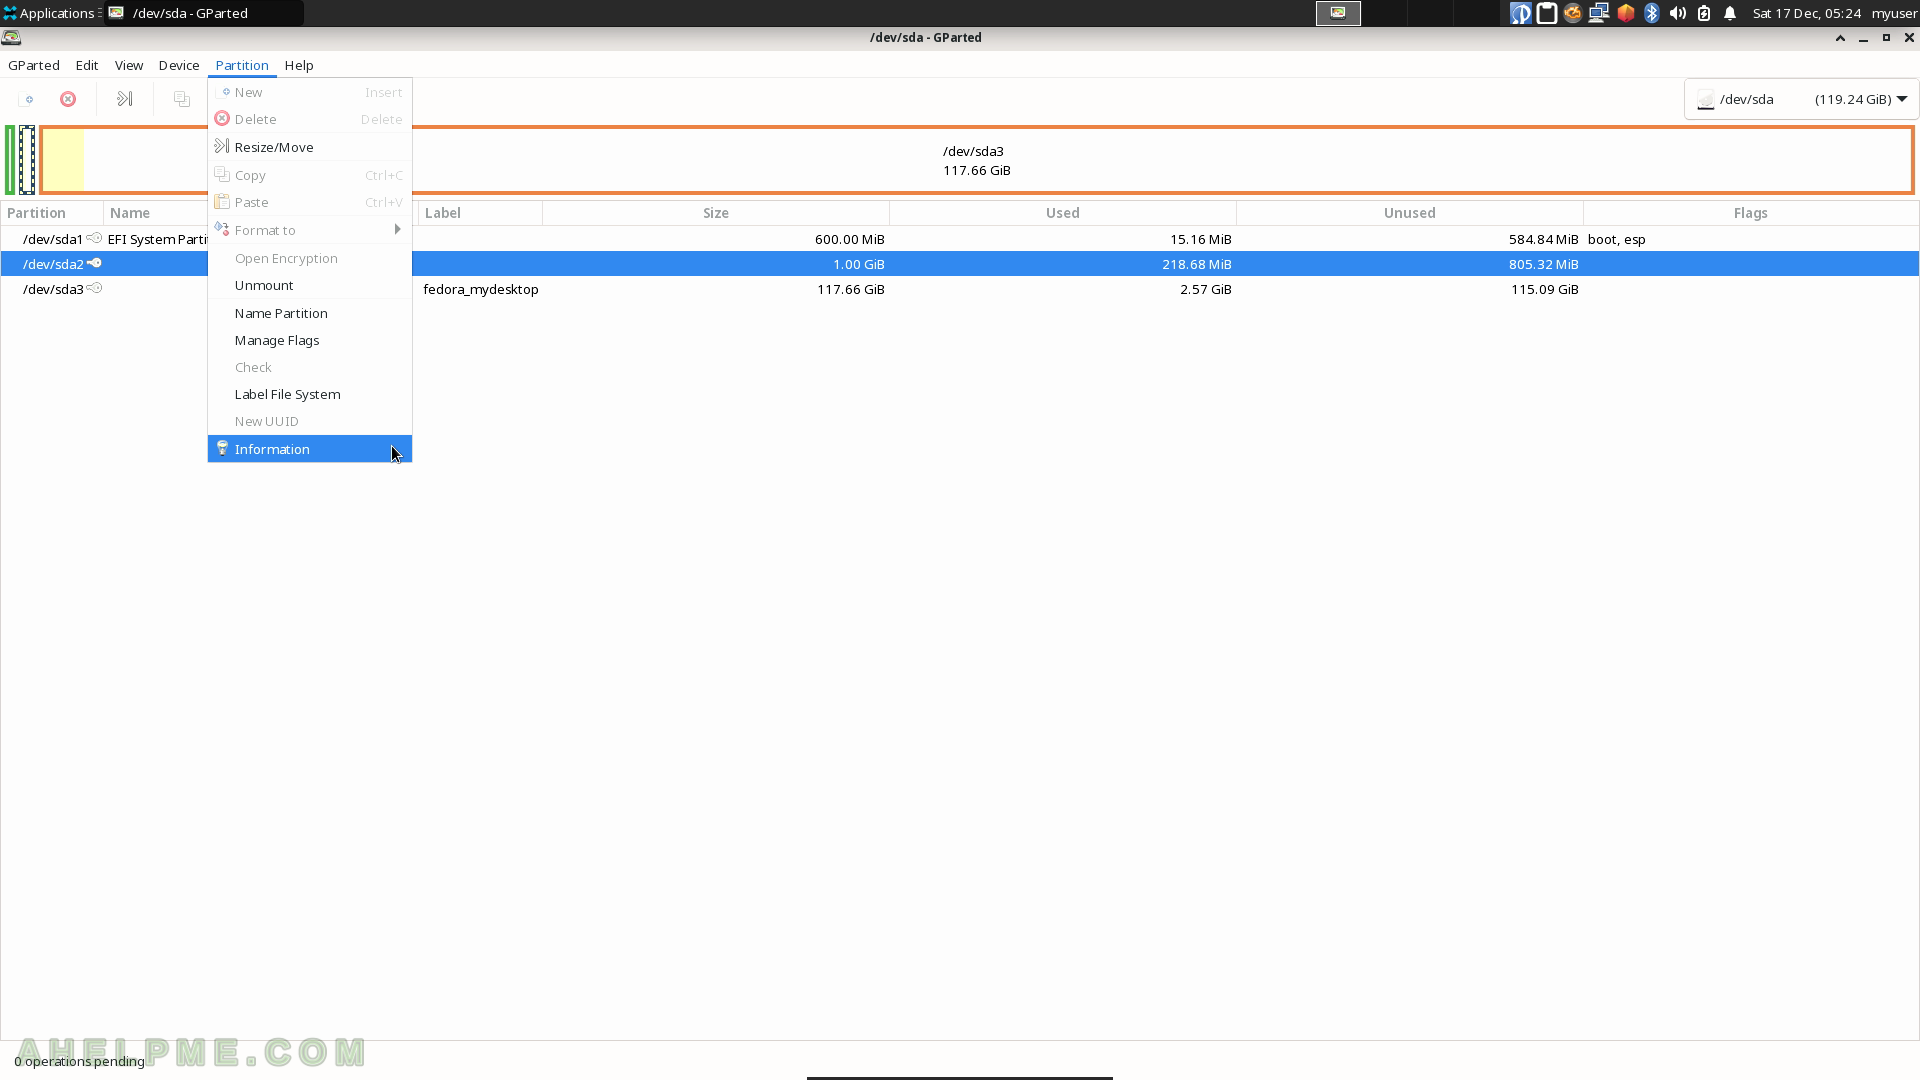Click the green sda1 block in disk map
The height and width of the screenshot is (1080, 1920).
point(10,160)
